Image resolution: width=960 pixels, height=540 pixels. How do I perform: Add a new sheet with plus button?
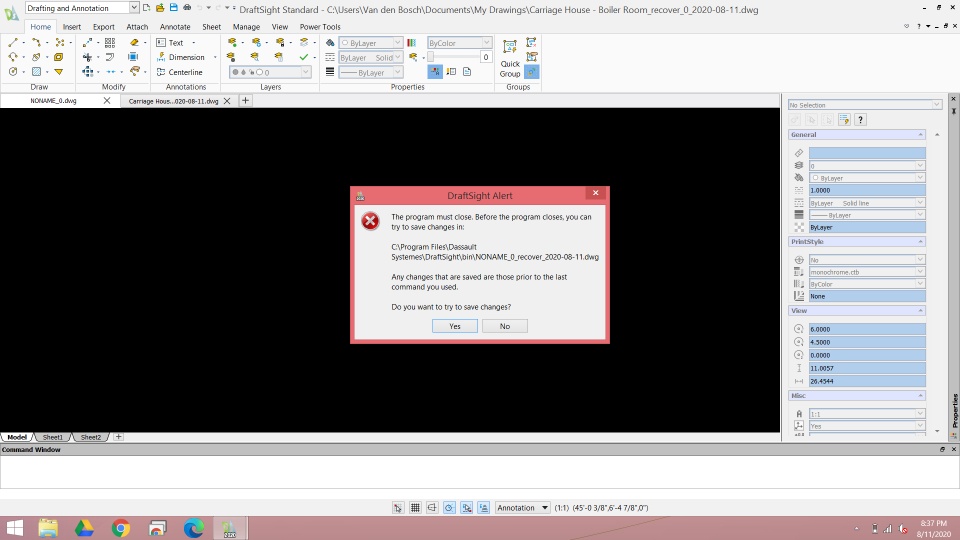[x=118, y=437]
